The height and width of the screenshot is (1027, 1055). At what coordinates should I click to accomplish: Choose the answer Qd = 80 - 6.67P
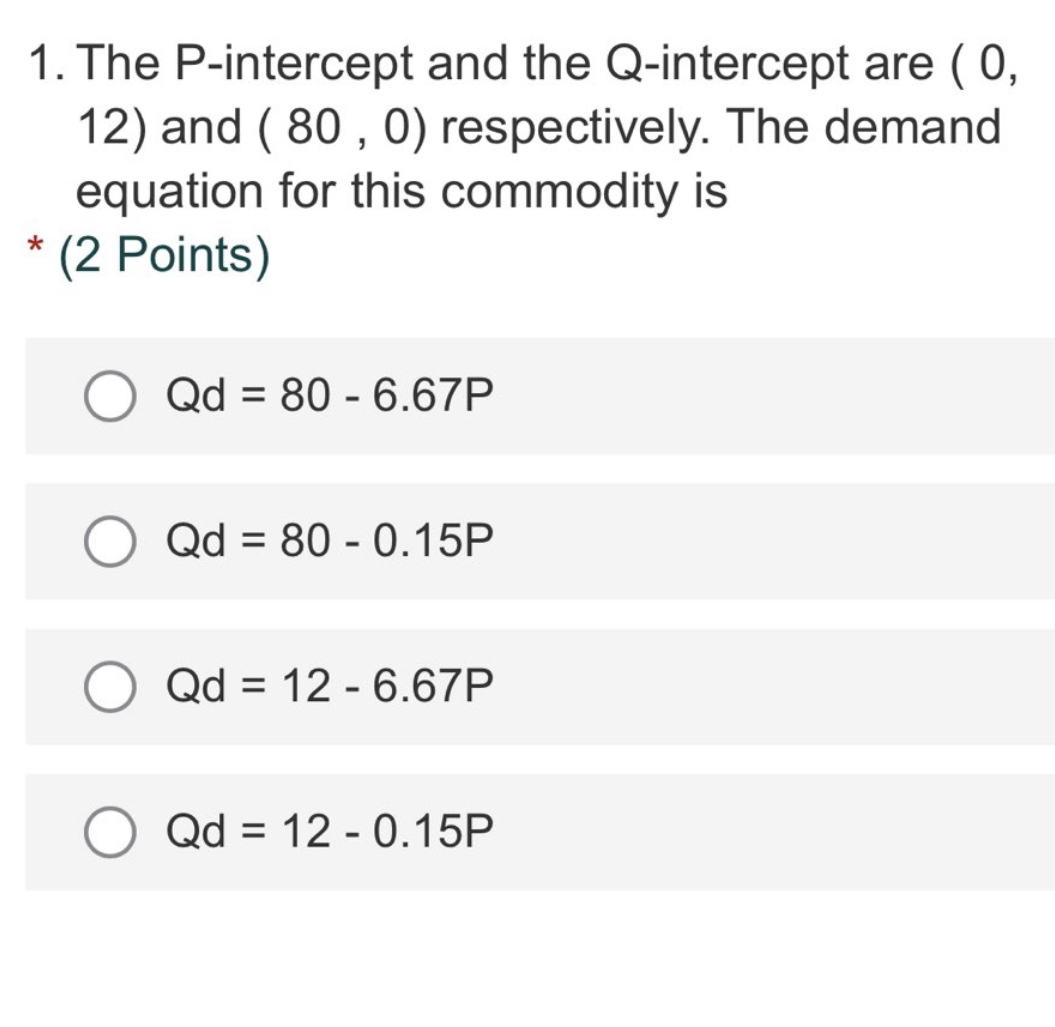click(x=330, y=395)
